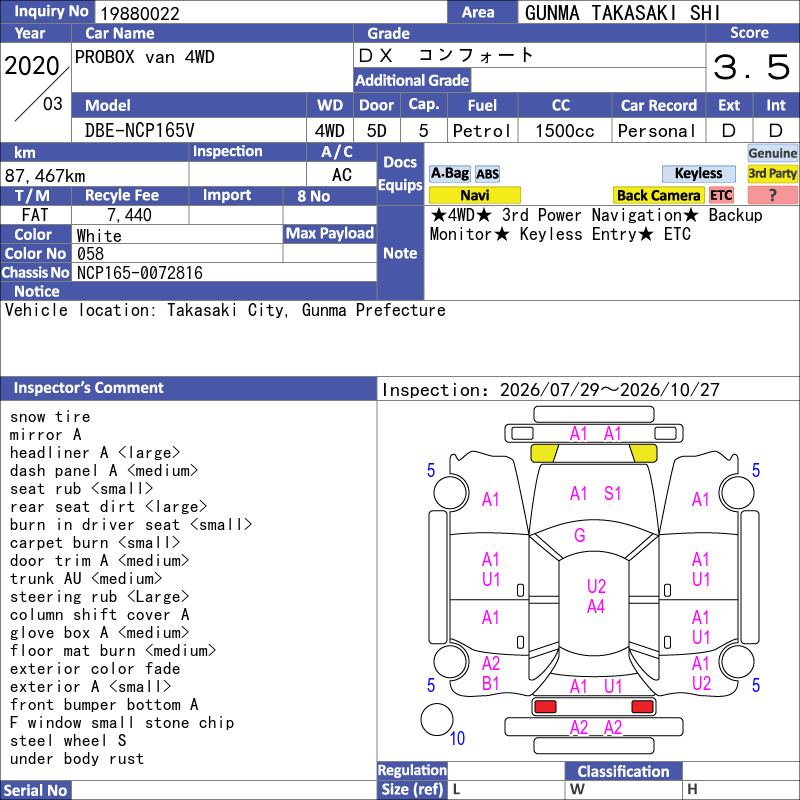Click the right yellow headlight on diagram
This screenshot has width=800, height=800.
643,453
